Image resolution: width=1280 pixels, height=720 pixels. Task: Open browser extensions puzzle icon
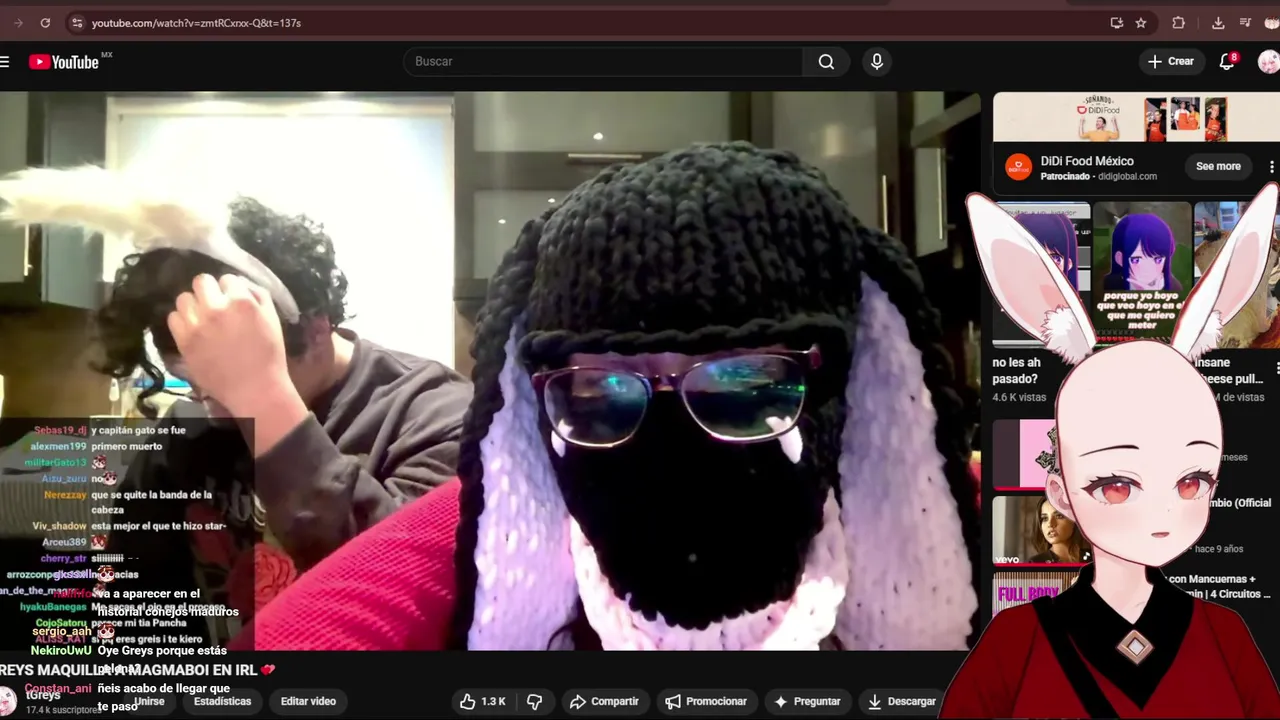[1179, 22]
